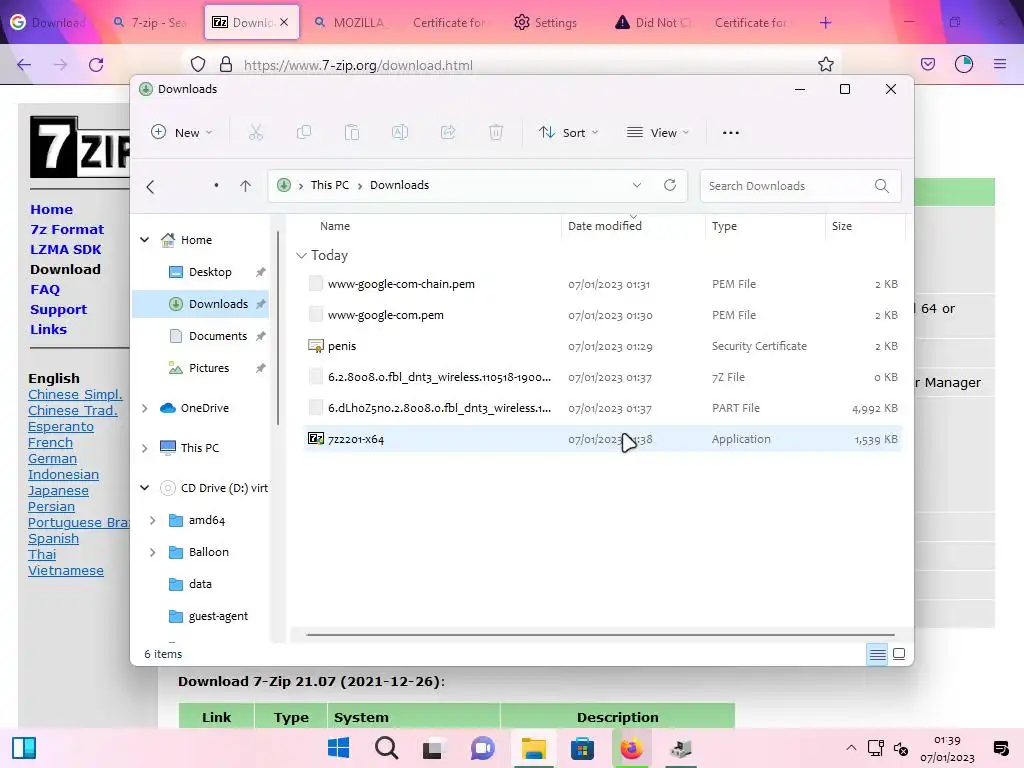This screenshot has height=768, width=1024.
Task: Expand the OneDrive tree node
Action: (x=145, y=408)
